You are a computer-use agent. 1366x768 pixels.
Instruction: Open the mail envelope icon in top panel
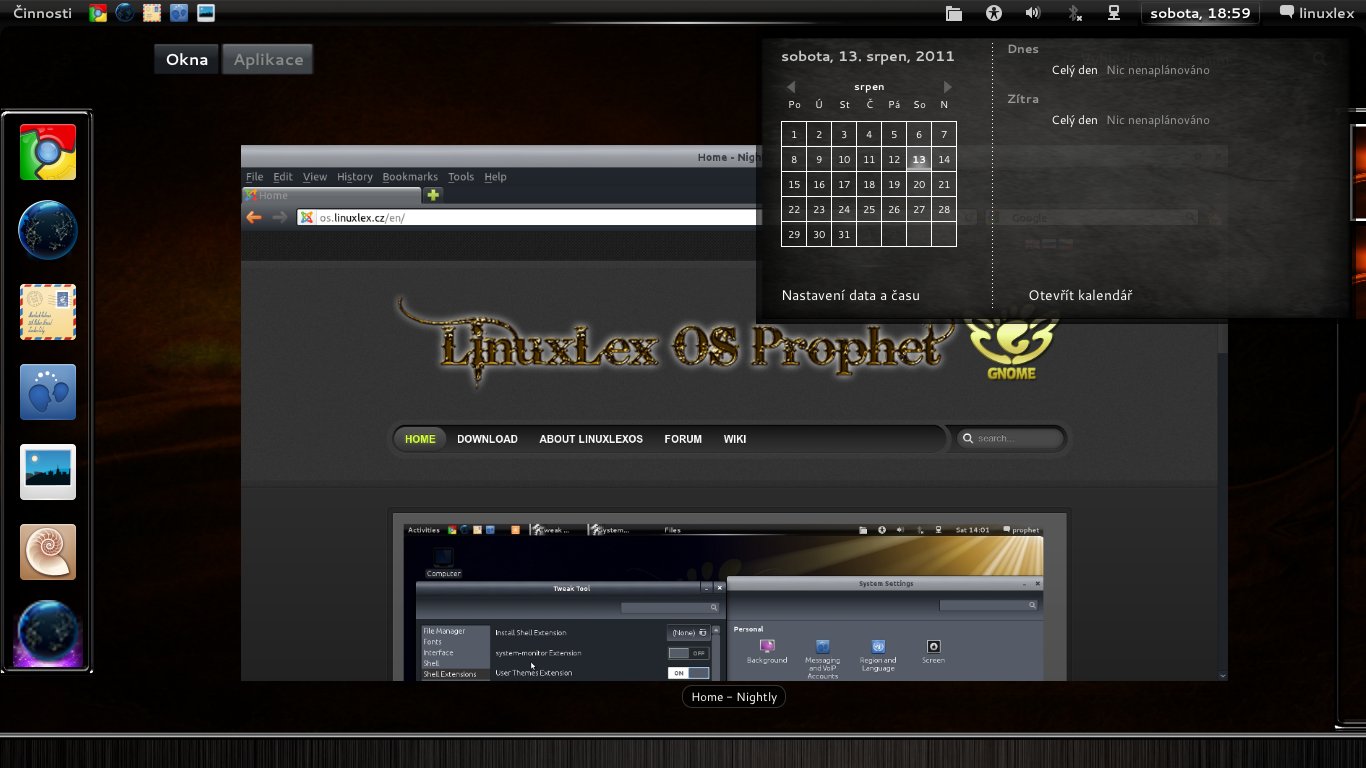point(152,13)
